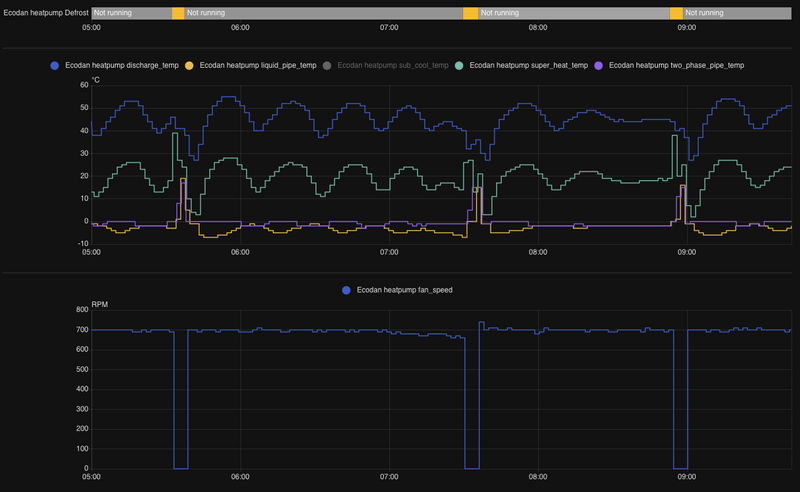
Task: Click the gray sub_cool_temp legend dot
Action: [327, 65]
